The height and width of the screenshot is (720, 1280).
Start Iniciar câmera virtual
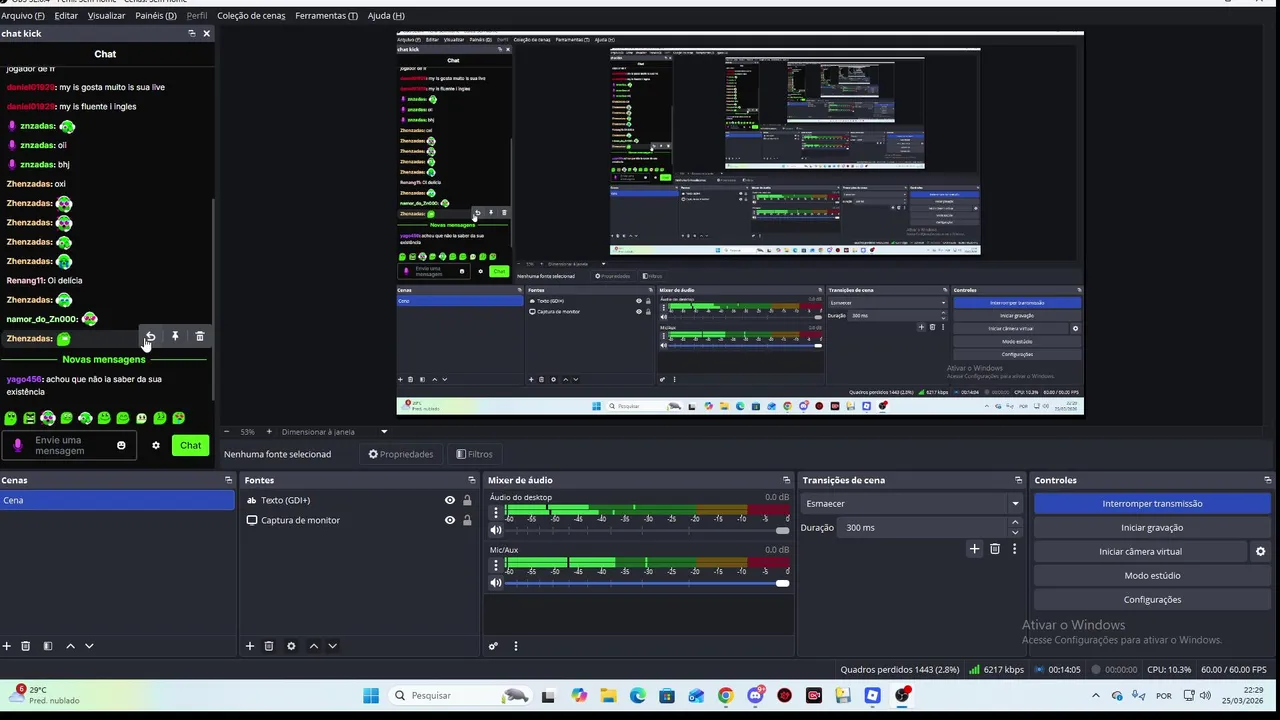1140,551
